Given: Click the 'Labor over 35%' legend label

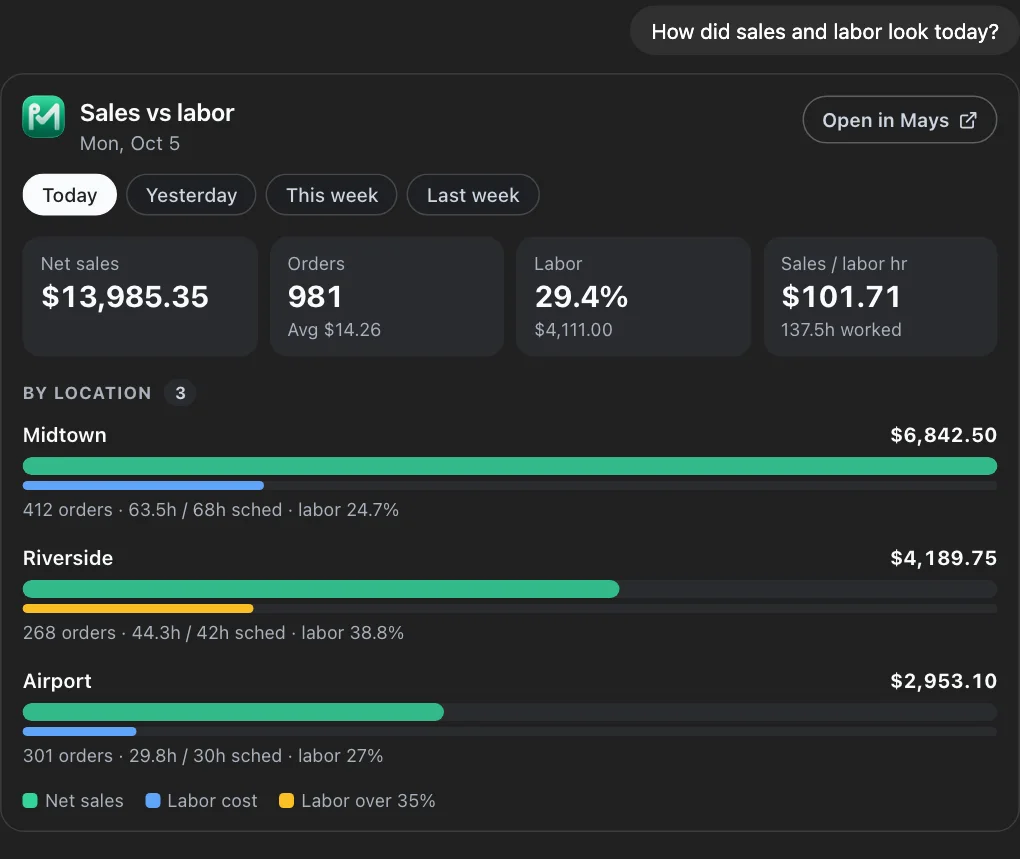Looking at the screenshot, I should pyautogui.click(x=368, y=800).
